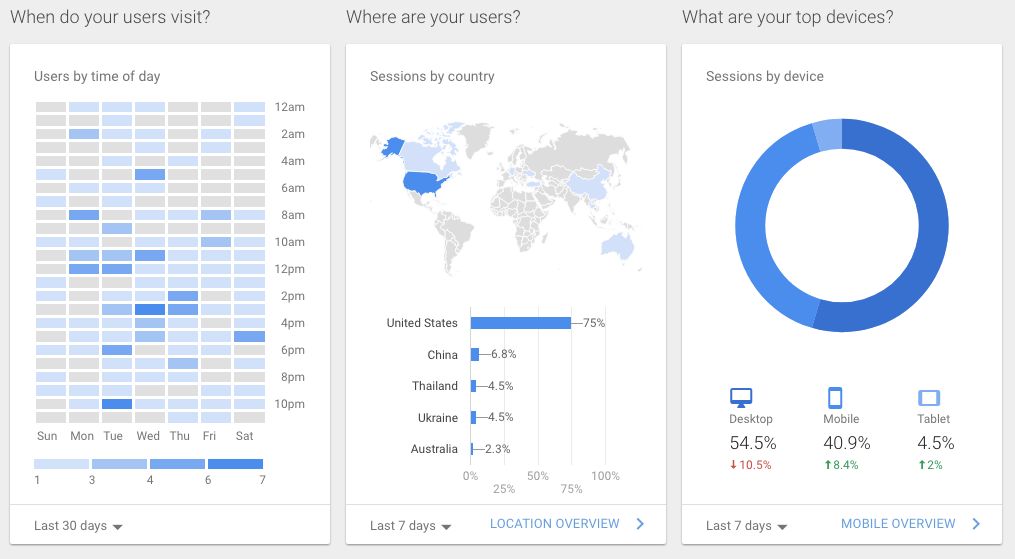The image size is (1015, 559).
Task: Open the MOBILE OVERVIEW link
Action: tap(898, 524)
